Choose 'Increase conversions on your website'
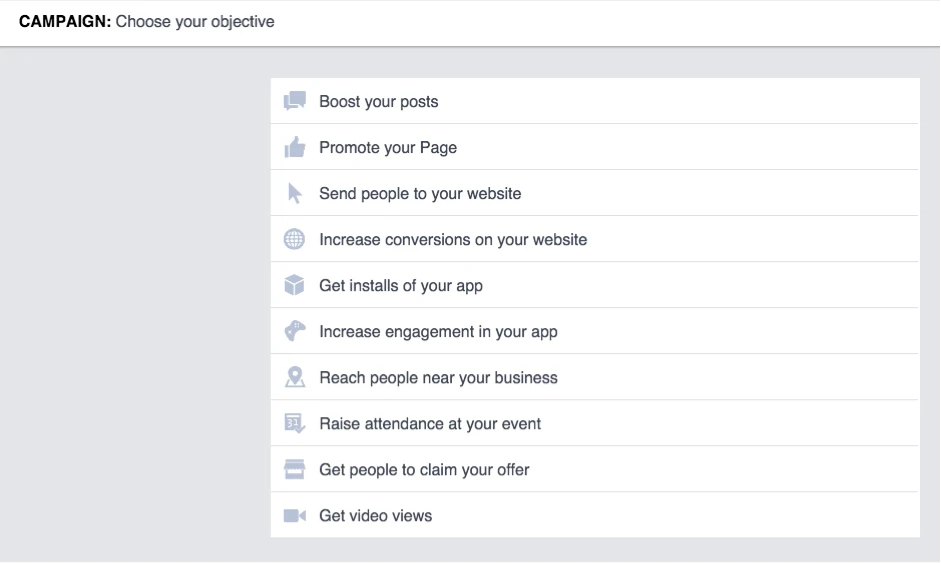Viewport: 941px width, 563px height. tap(595, 239)
